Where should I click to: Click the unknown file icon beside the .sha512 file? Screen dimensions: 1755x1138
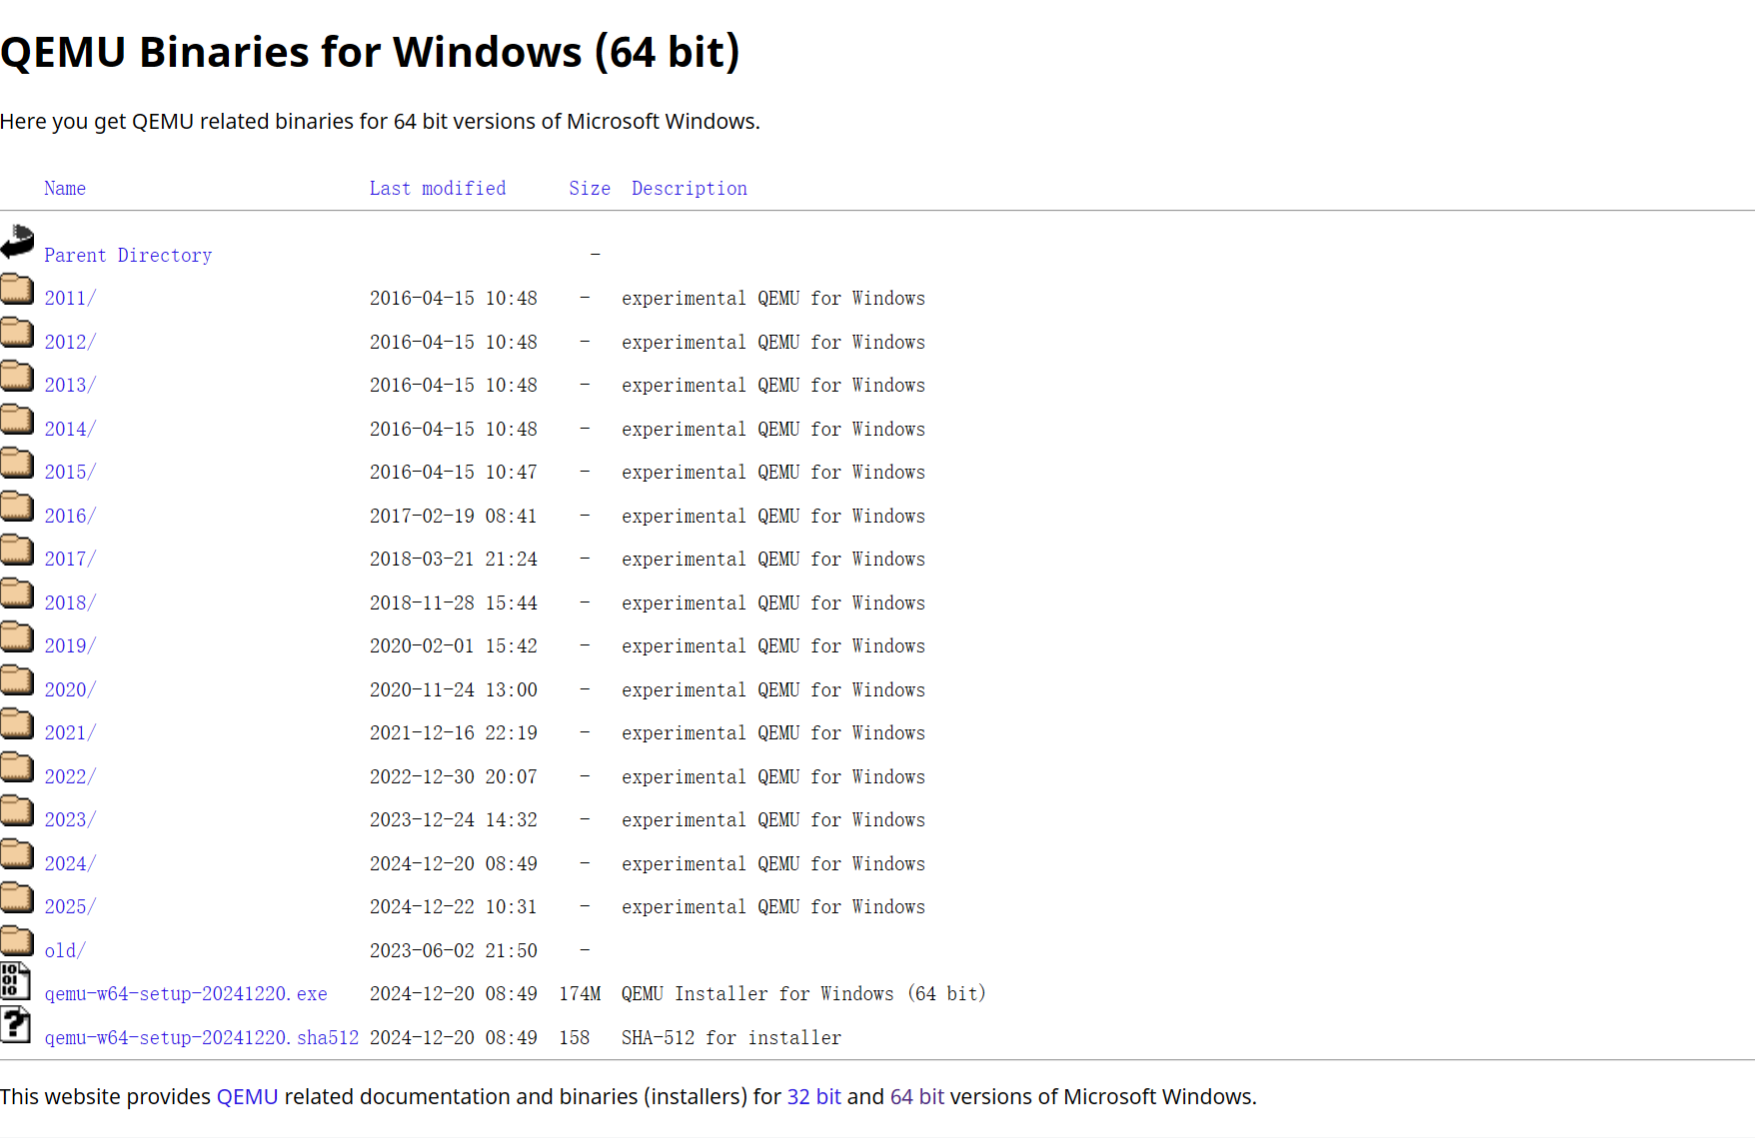[15, 1025]
